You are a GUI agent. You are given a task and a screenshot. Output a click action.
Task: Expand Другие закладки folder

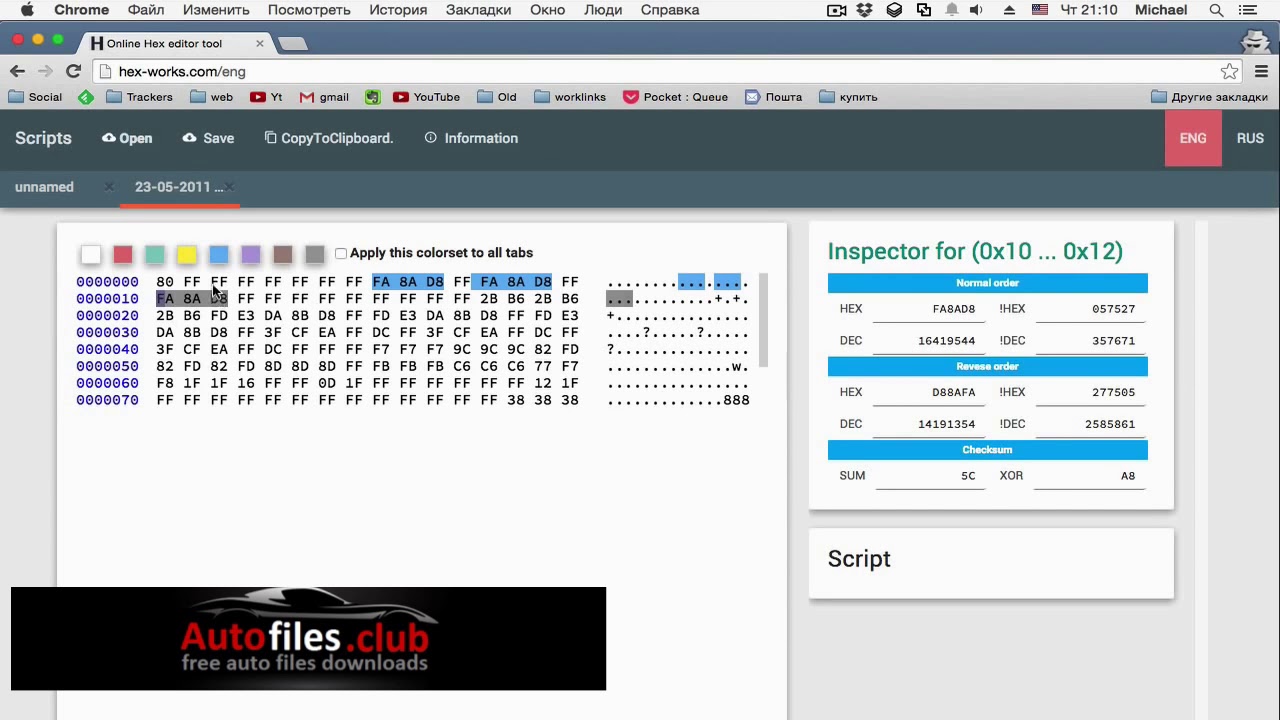(x=1209, y=97)
